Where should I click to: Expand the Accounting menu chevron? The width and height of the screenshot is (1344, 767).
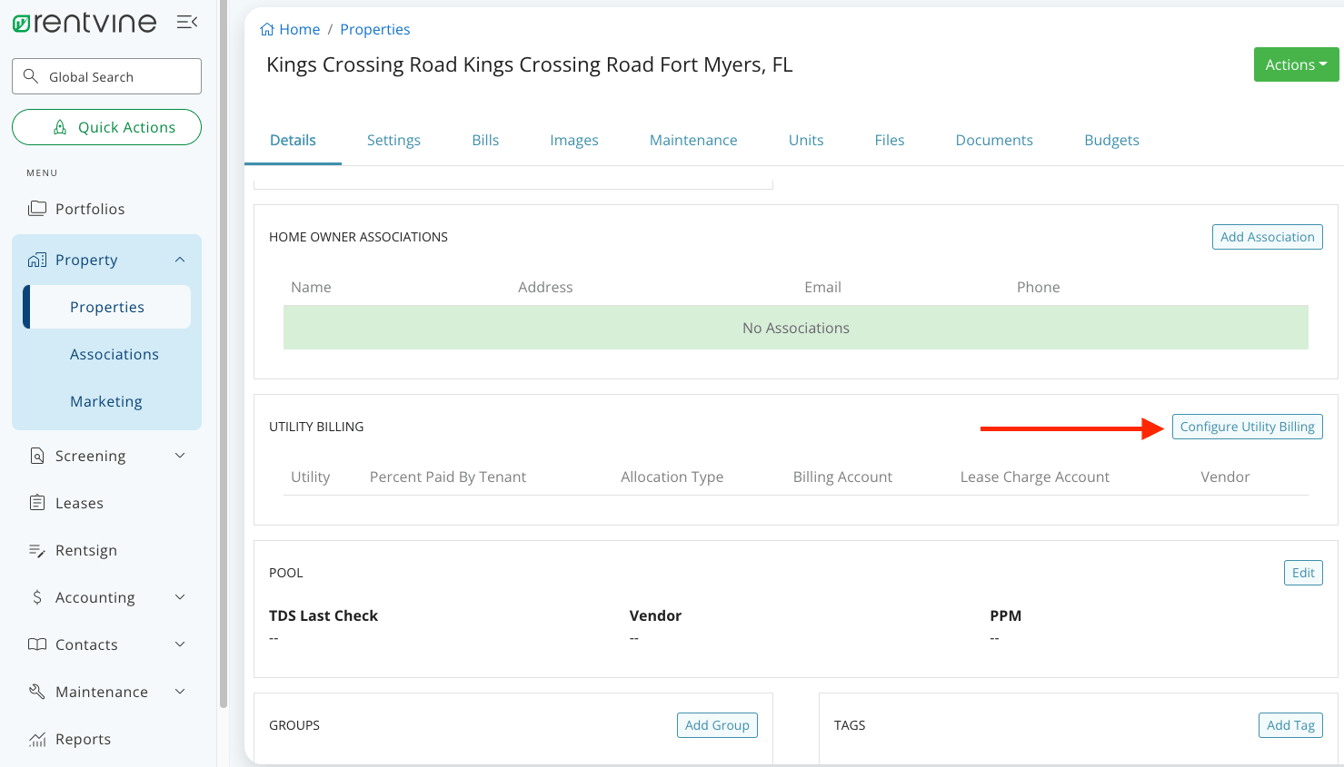[x=179, y=597]
